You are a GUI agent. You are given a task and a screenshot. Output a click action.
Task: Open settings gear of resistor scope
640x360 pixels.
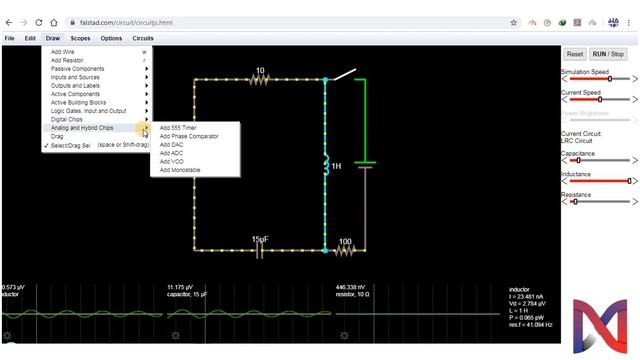tap(344, 336)
